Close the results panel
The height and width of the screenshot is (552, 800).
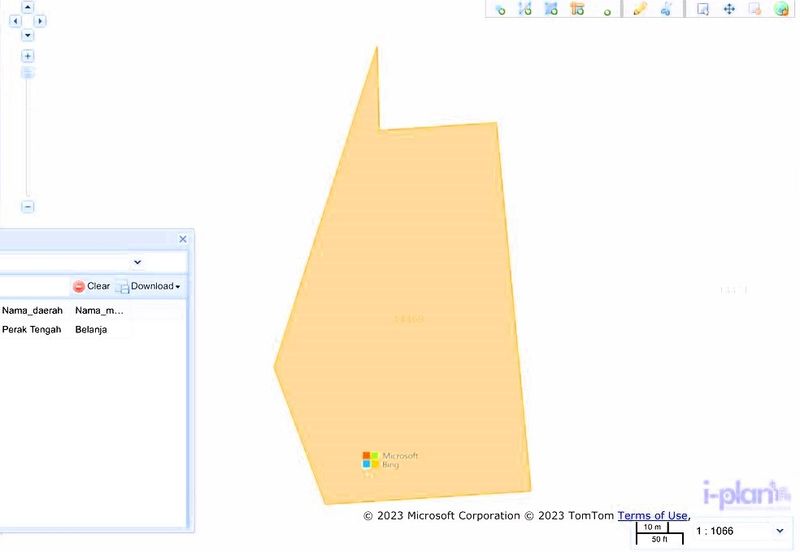[183, 239]
